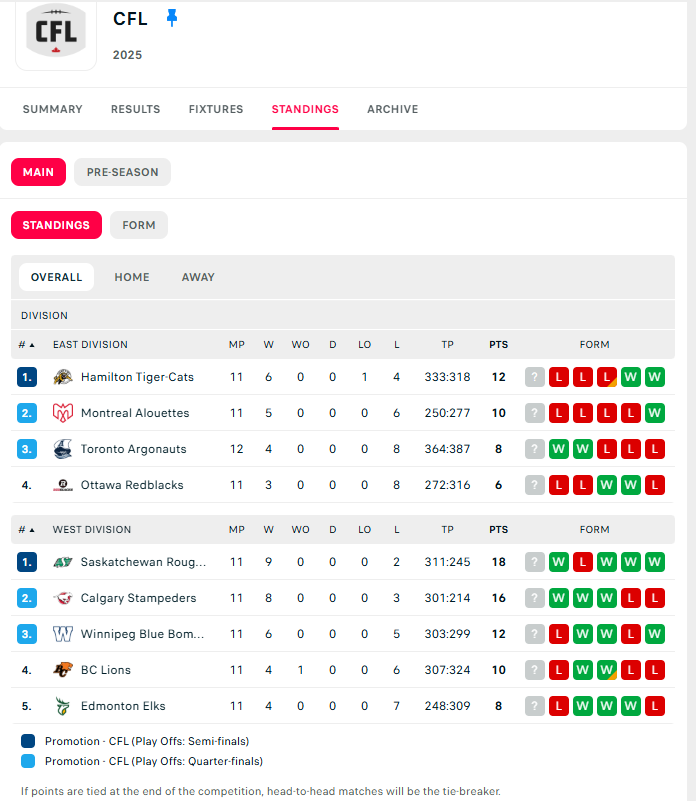Open Montreal Alouettes team page

click(135, 413)
